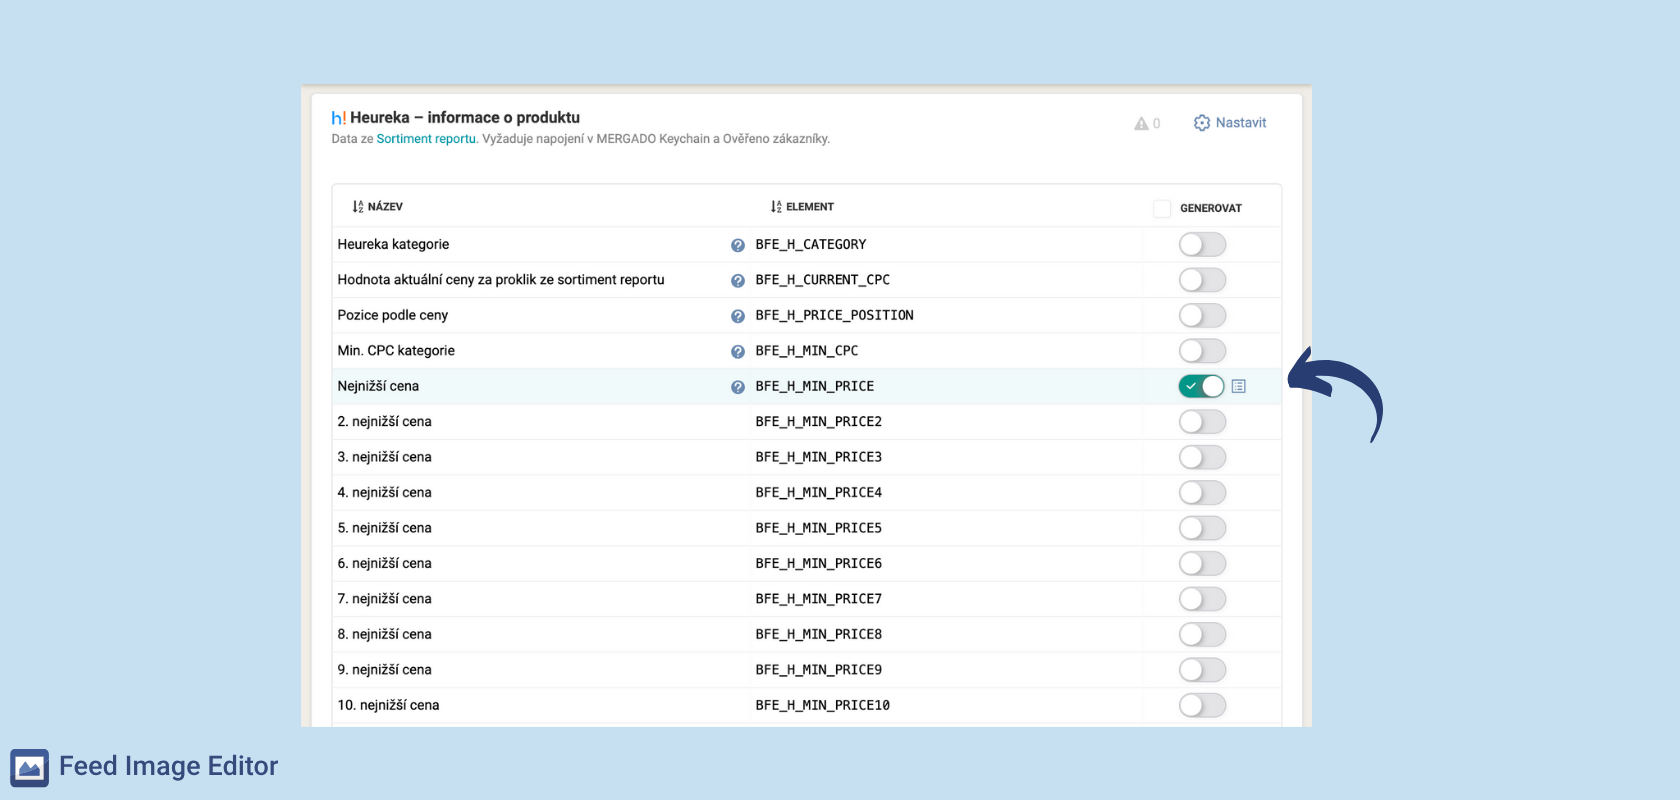
Task: Turn on 9. nejnižší cena toggle
Action: click(x=1202, y=670)
